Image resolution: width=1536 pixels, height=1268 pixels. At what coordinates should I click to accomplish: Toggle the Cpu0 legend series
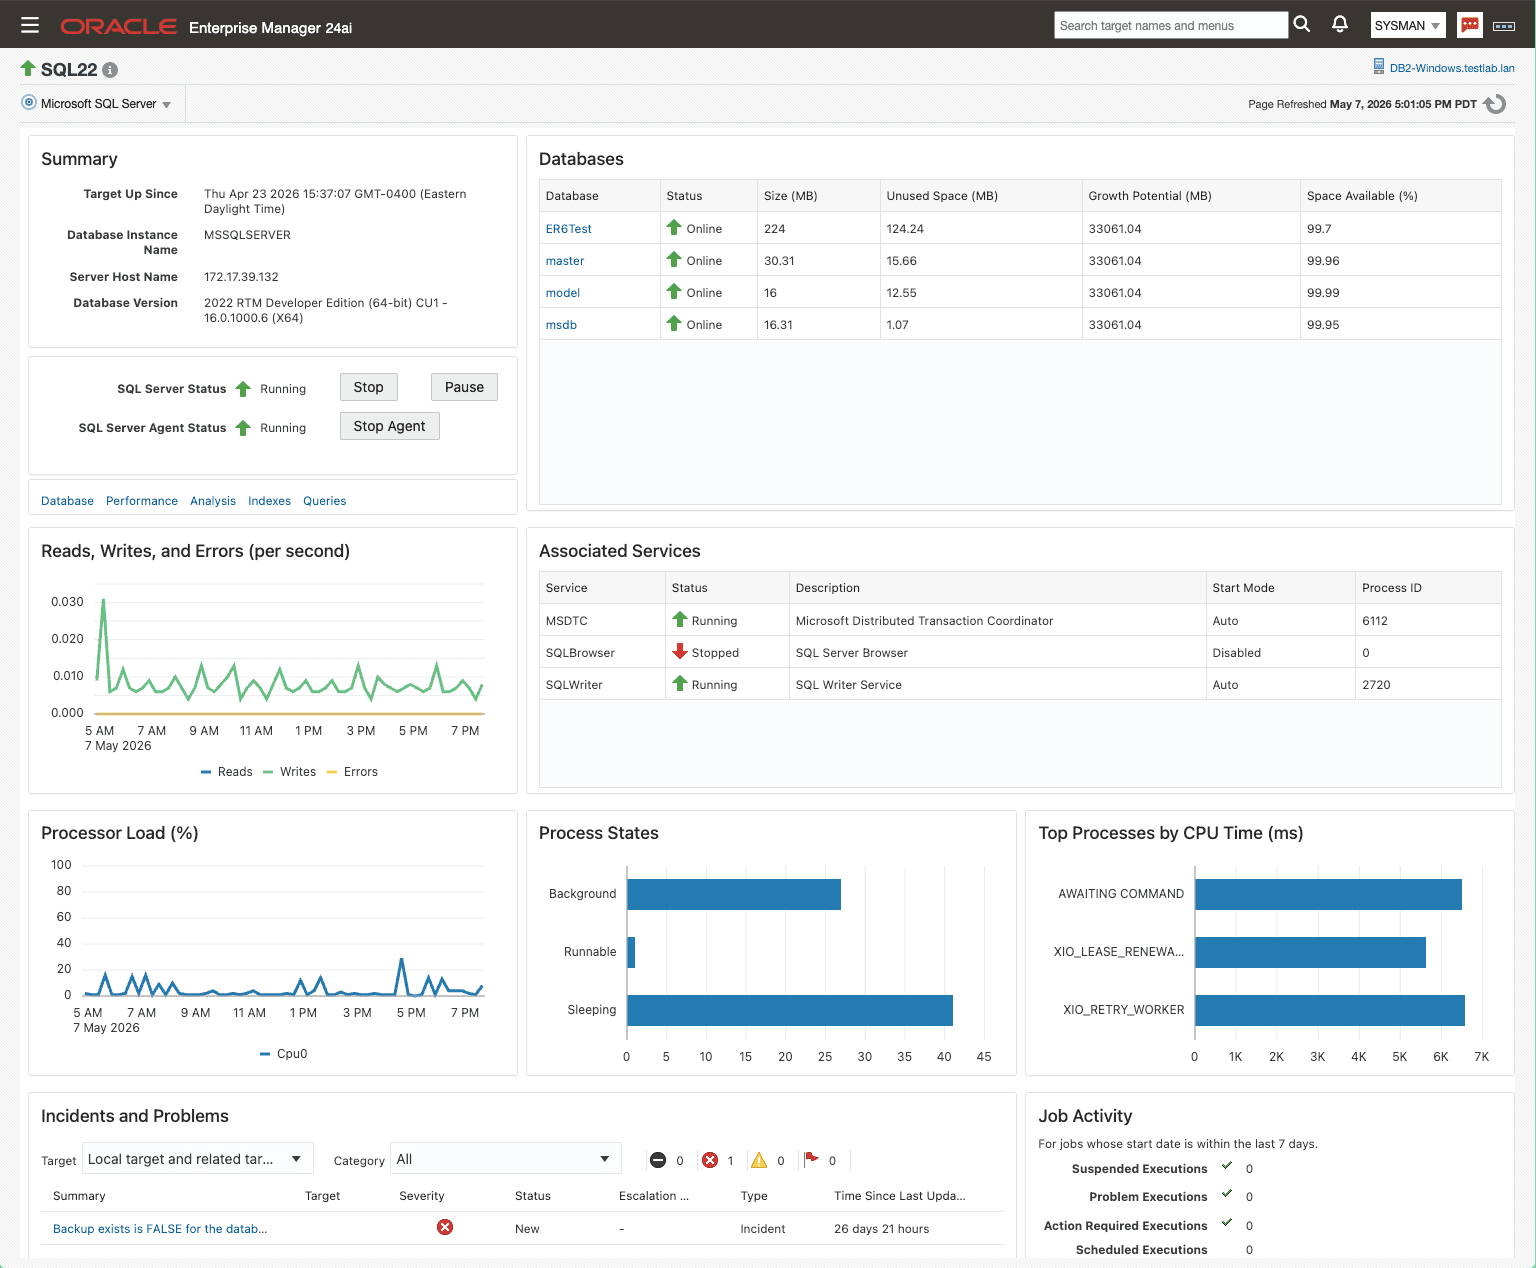[284, 1054]
